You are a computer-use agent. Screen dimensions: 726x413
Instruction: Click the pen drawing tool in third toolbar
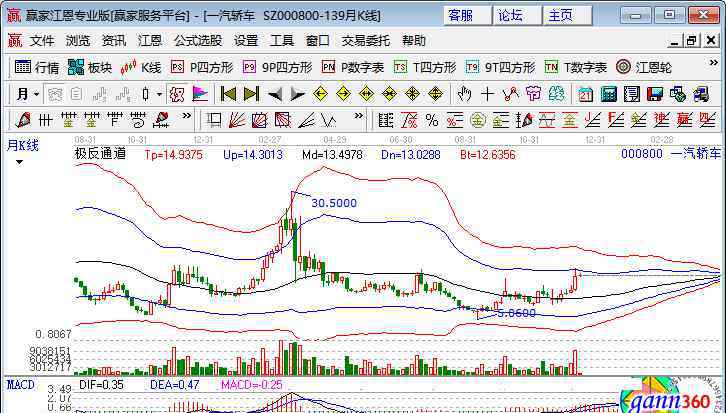pyautogui.click(x=23, y=120)
